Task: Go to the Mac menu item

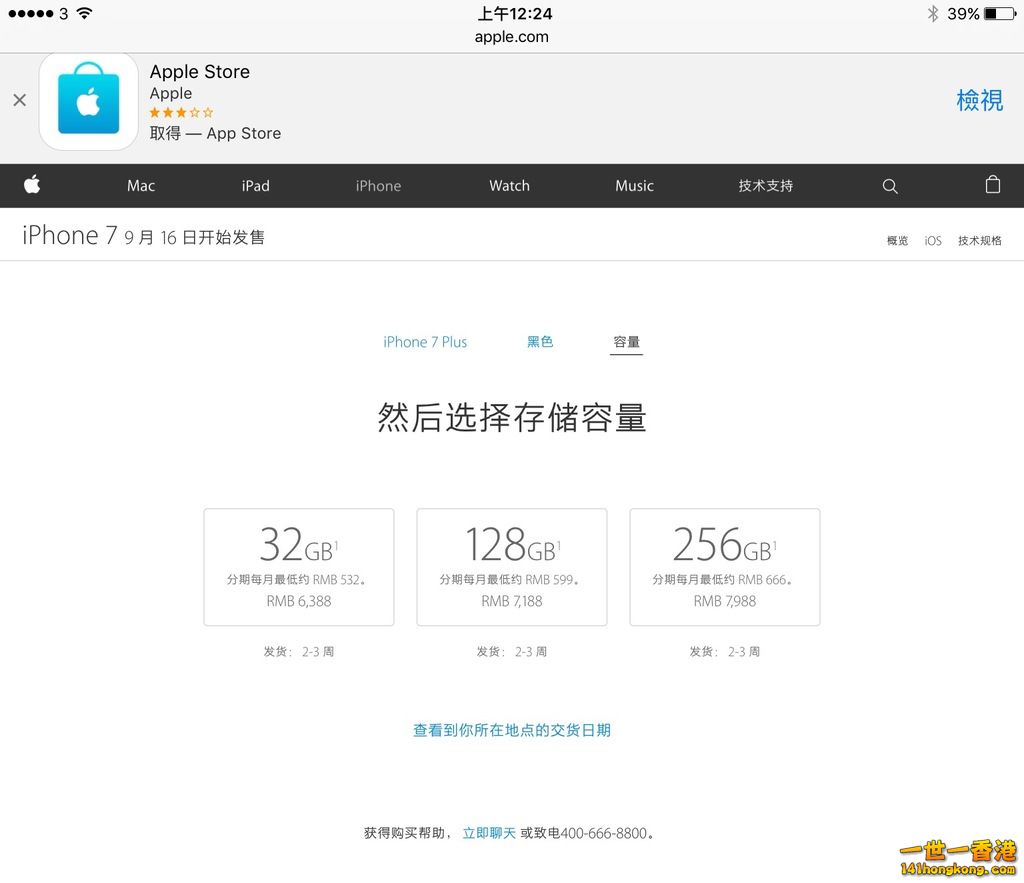Action: (141, 186)
